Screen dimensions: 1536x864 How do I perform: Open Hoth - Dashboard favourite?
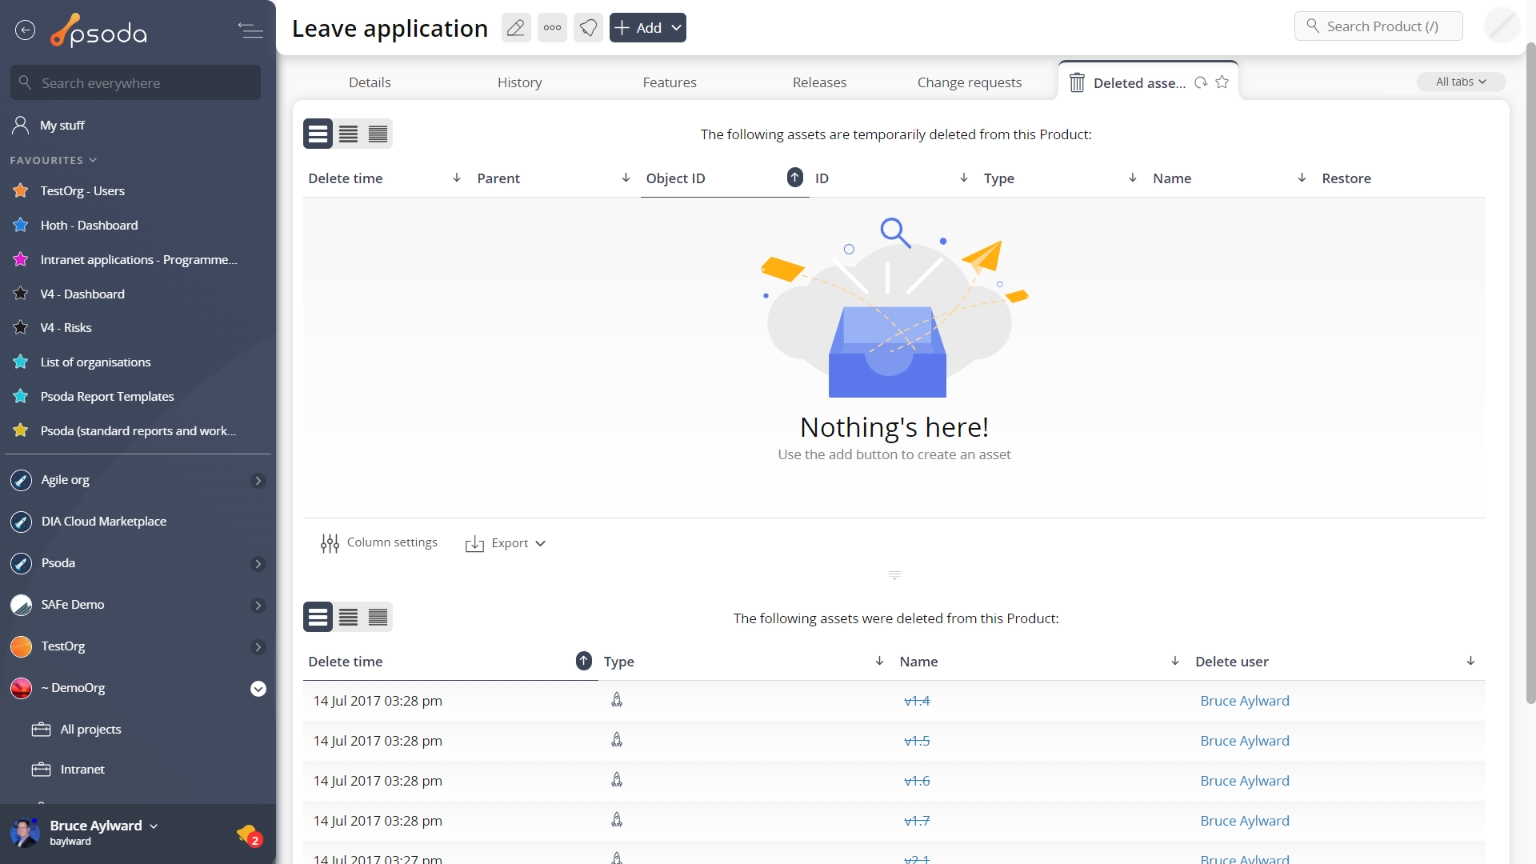(x=89, y=225)
